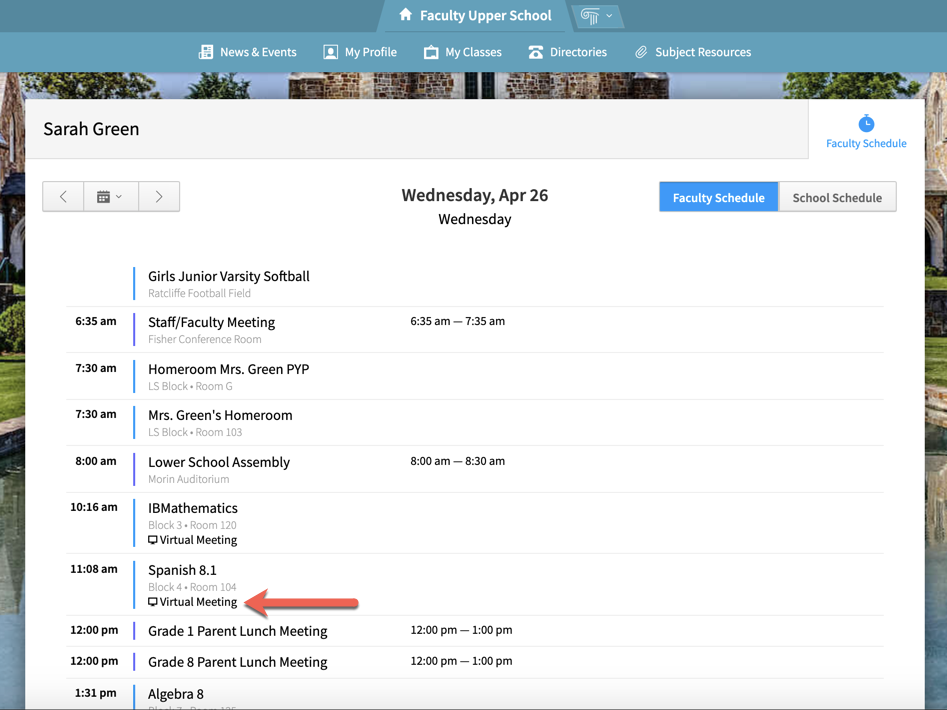Click the Faculty Schedule clock icon
This screenshot has width=947, height=710.
[x=866, y=123]
